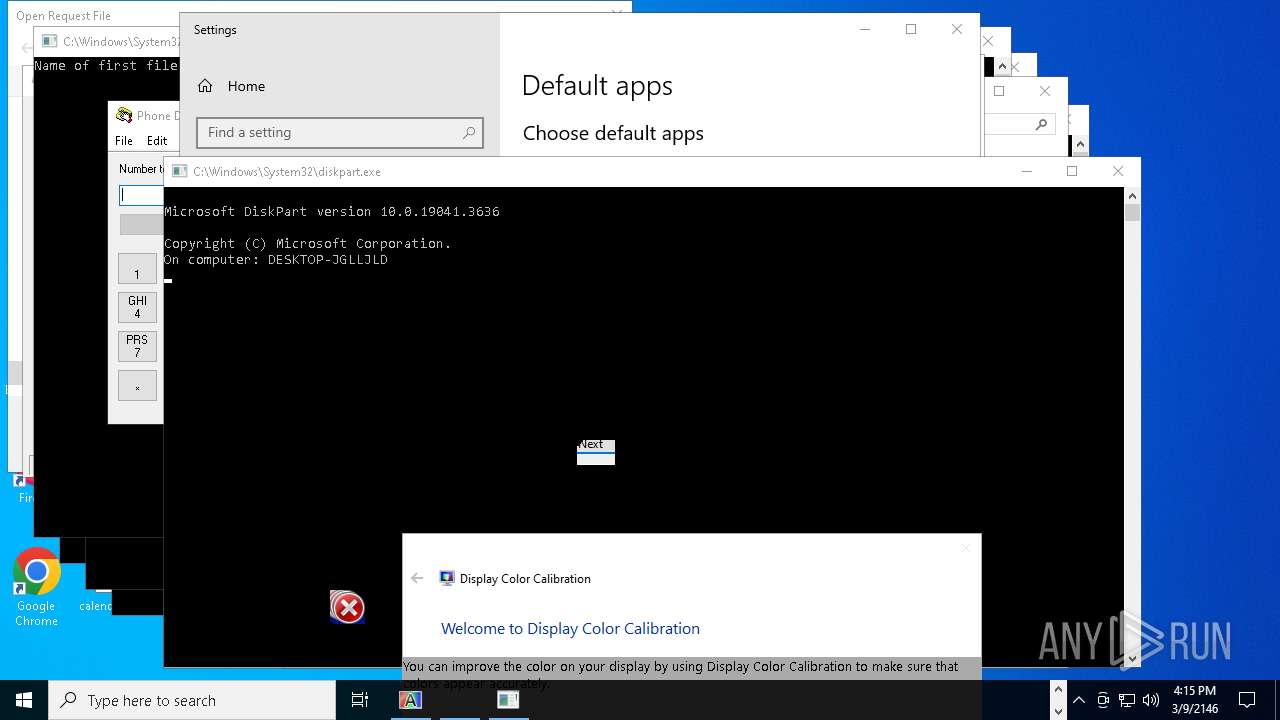Click back arrow in Display Color Calibration

[x=417, y=578]
